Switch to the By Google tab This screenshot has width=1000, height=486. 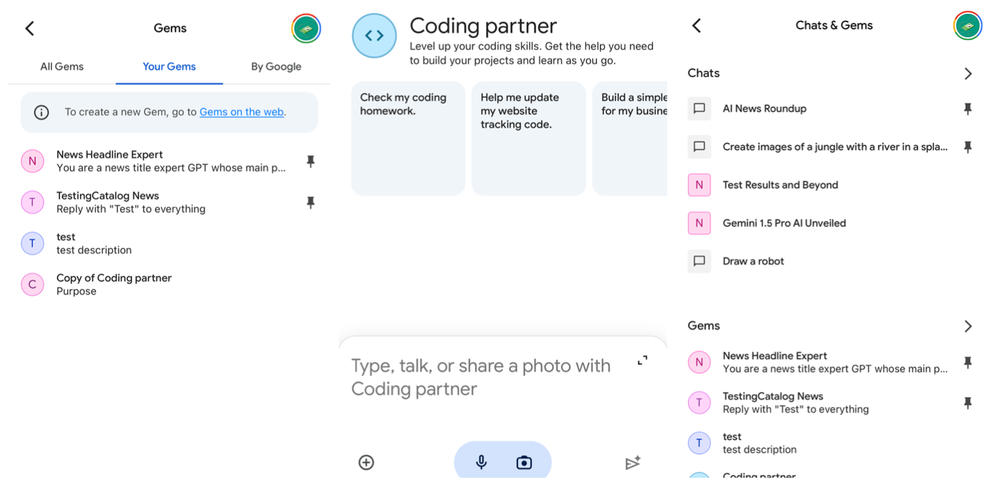coord(276,67)
